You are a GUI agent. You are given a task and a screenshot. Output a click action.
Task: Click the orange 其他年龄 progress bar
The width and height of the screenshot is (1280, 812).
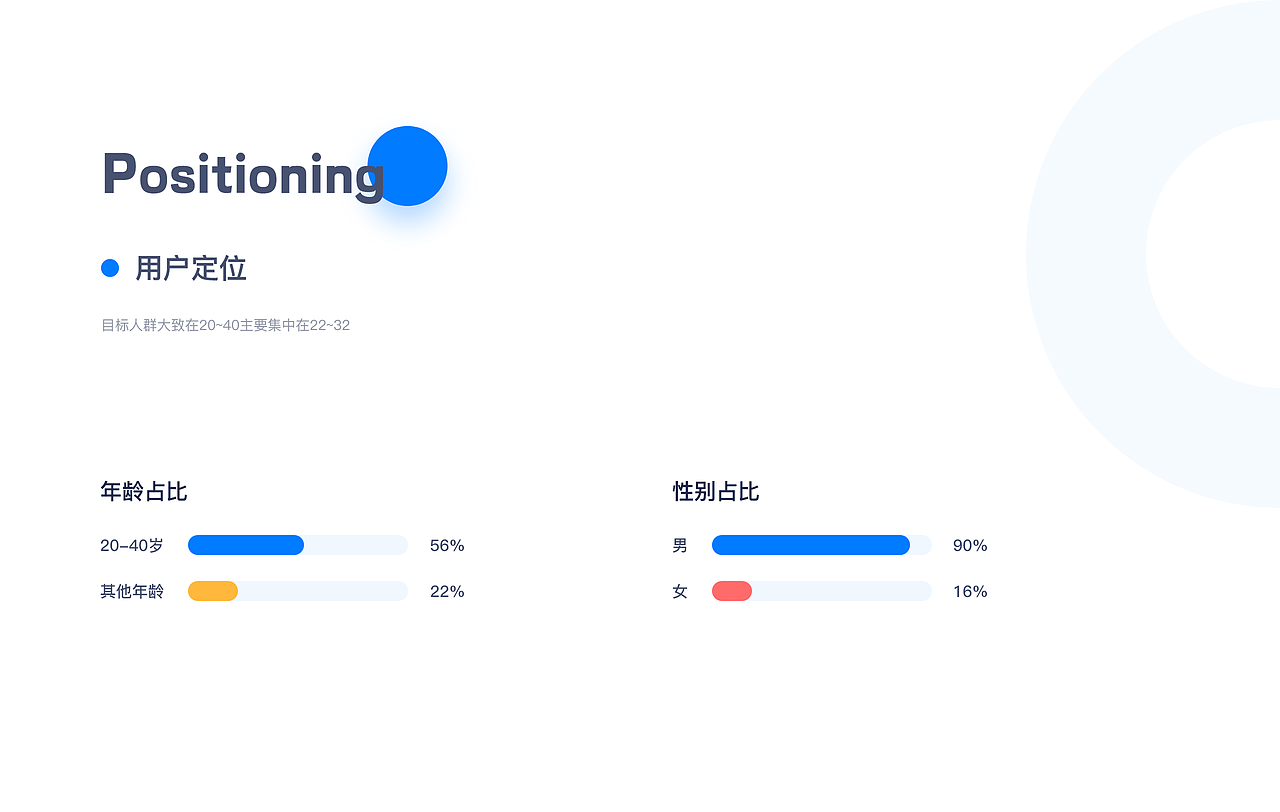(x=213, y=591)
